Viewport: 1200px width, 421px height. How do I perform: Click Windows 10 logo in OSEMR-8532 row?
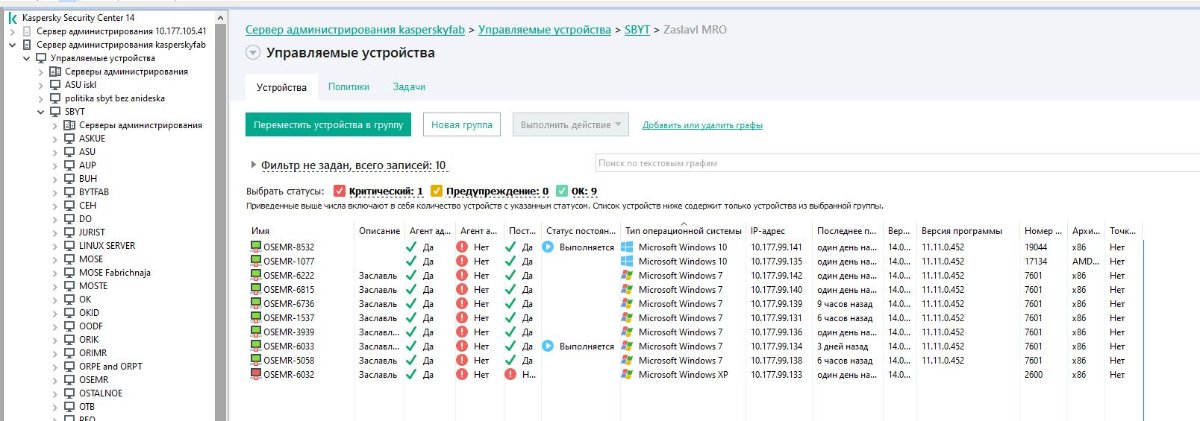pyautogui.click(x=627, y=247)
